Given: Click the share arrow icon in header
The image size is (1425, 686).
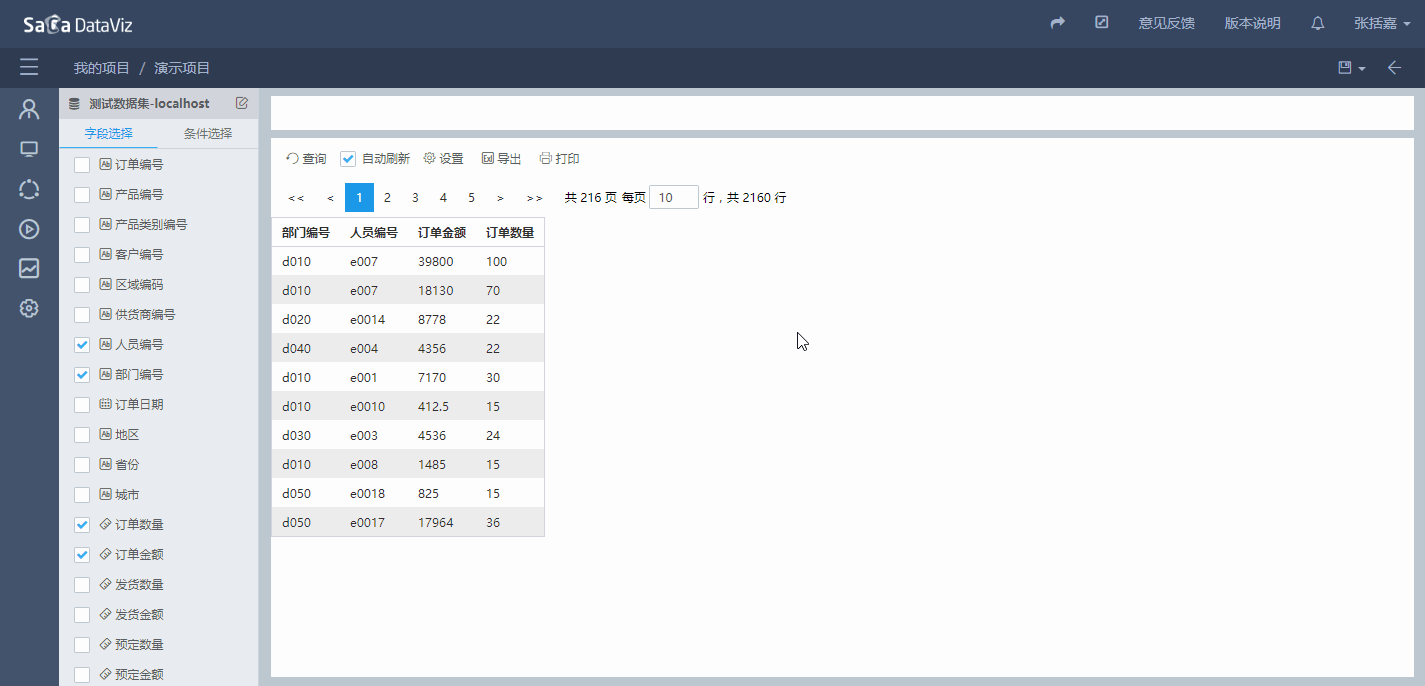Looking at the screenshot, I should point(1058,23).
